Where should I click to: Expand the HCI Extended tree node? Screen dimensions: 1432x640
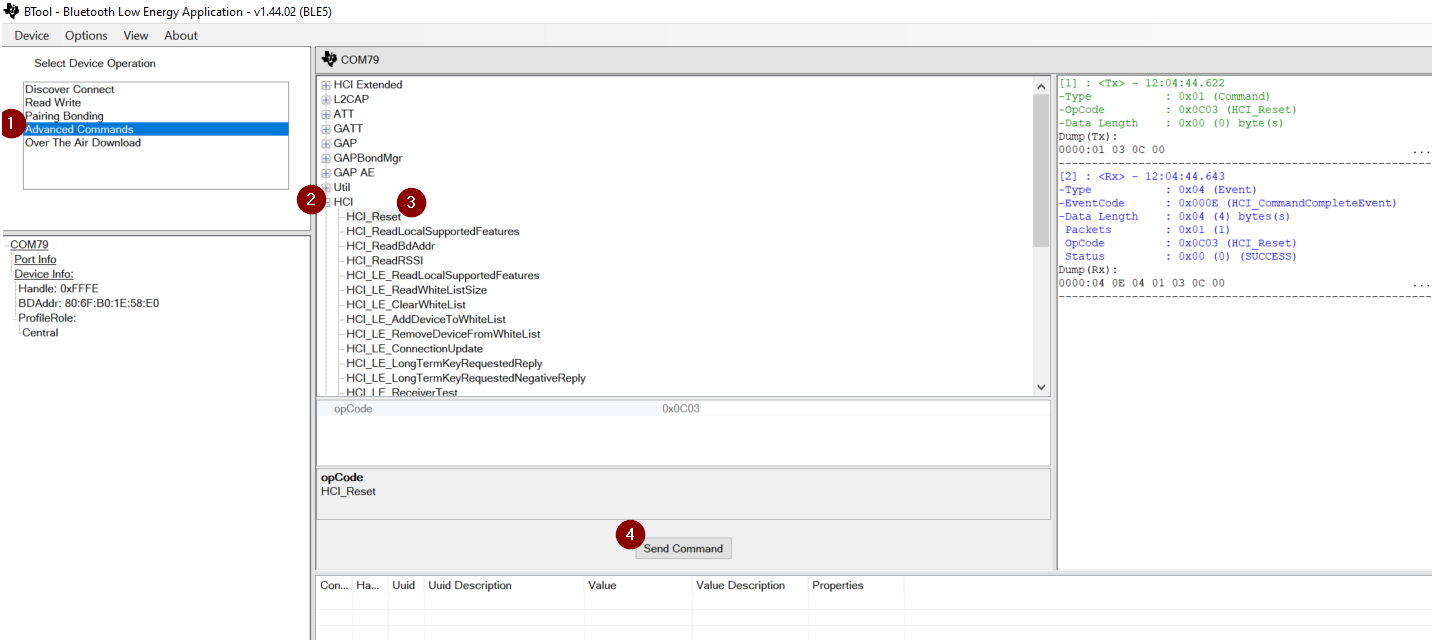326,85
